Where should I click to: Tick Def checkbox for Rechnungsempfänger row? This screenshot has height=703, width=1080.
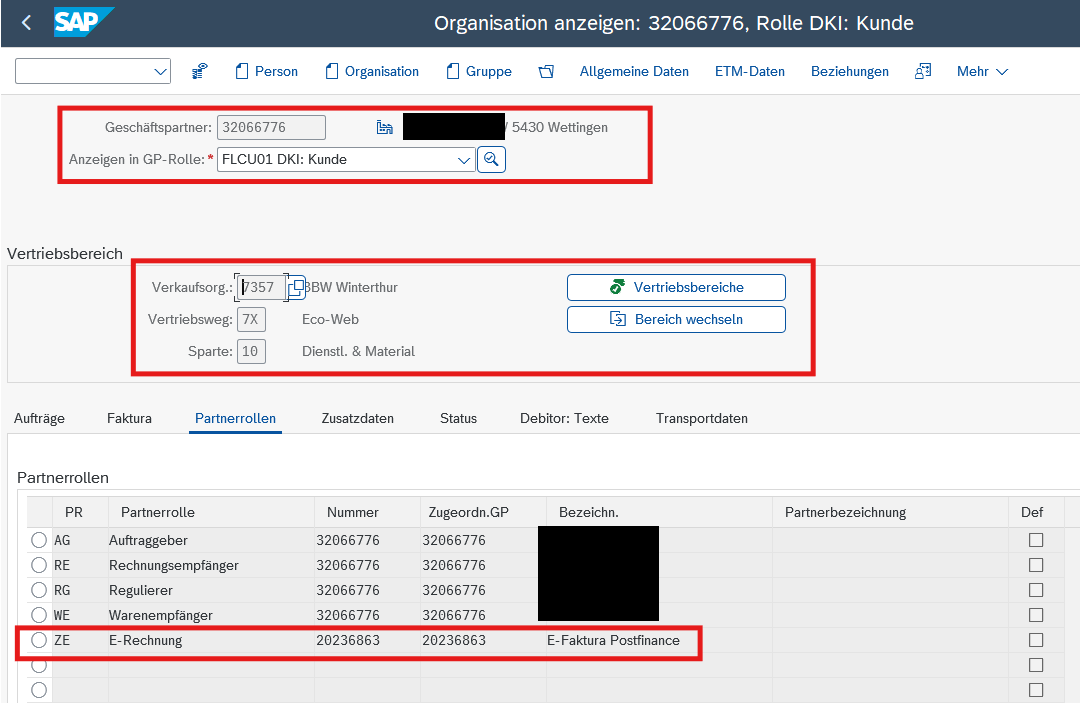pyautogui.click(x=1036, y=565)
